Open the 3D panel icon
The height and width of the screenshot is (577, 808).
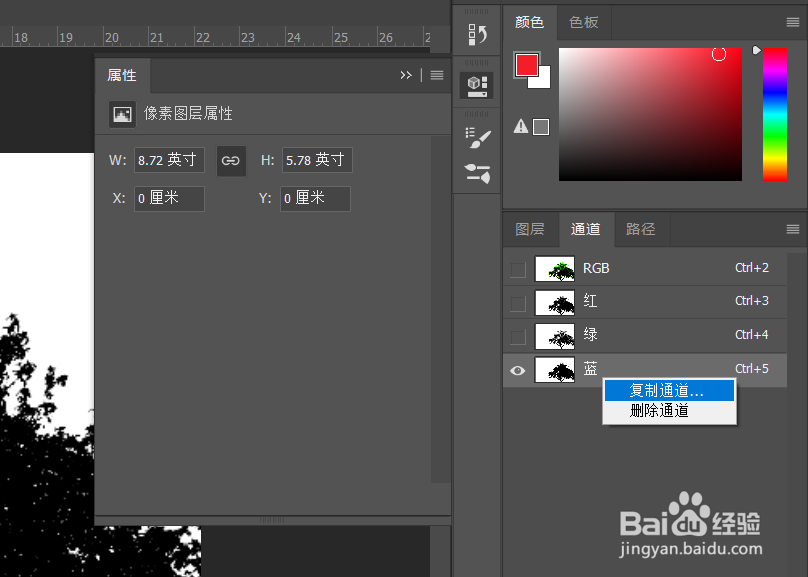(477, 86)
